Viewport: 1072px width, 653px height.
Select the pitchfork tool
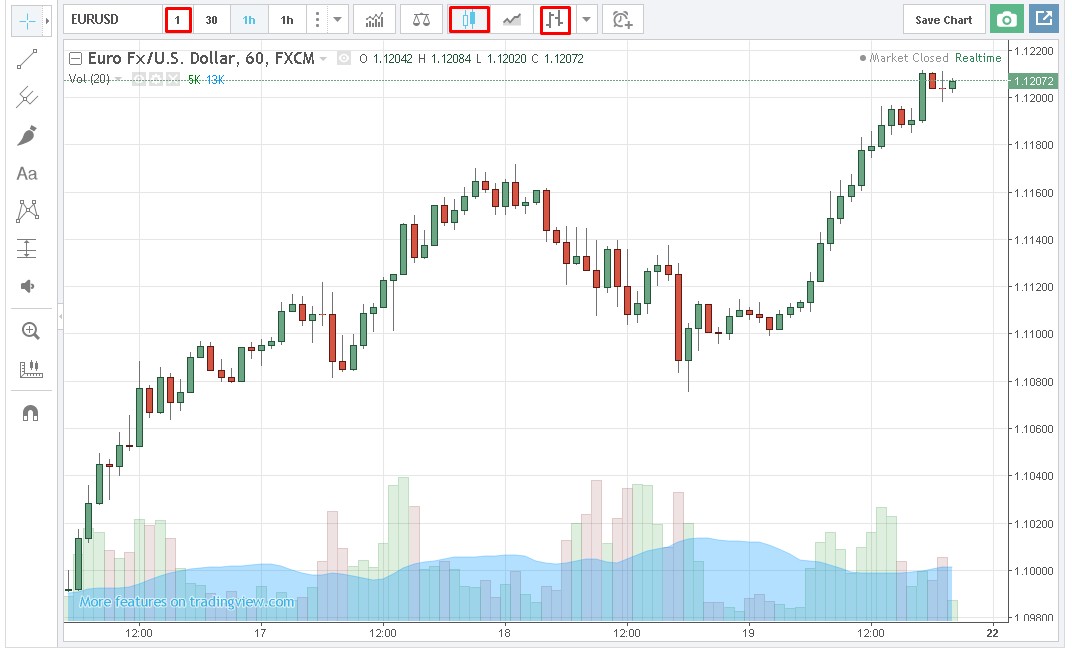pyautogui.click(x=27, y=97)
